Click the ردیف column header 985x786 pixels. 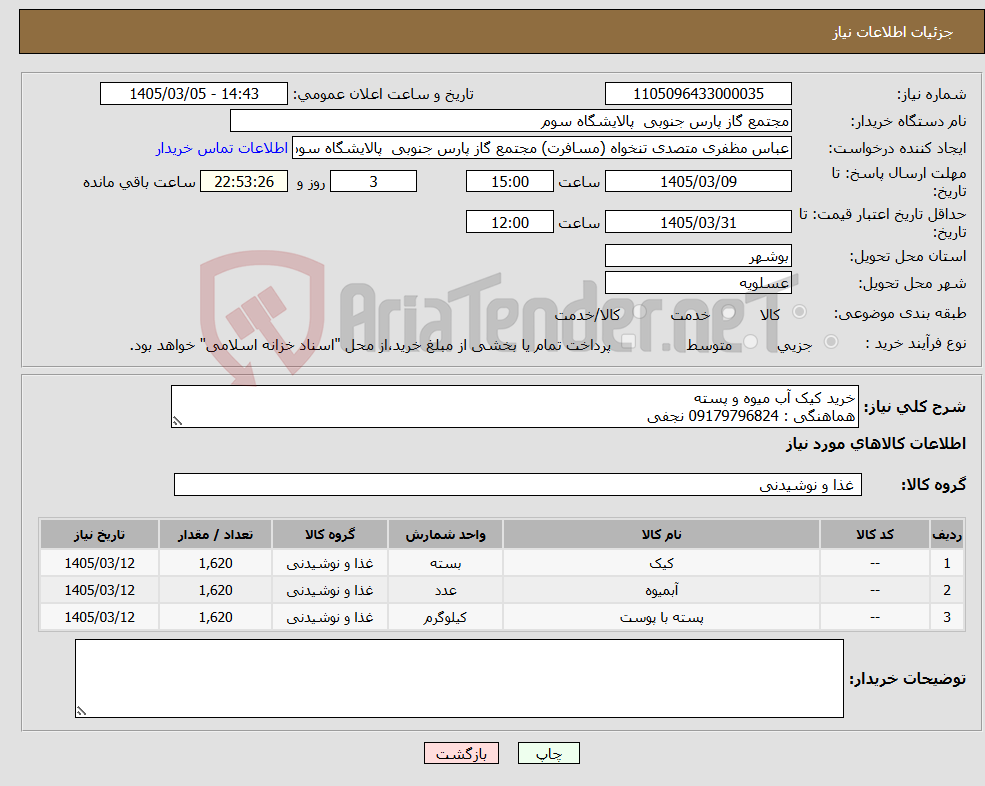coord(947,535)
